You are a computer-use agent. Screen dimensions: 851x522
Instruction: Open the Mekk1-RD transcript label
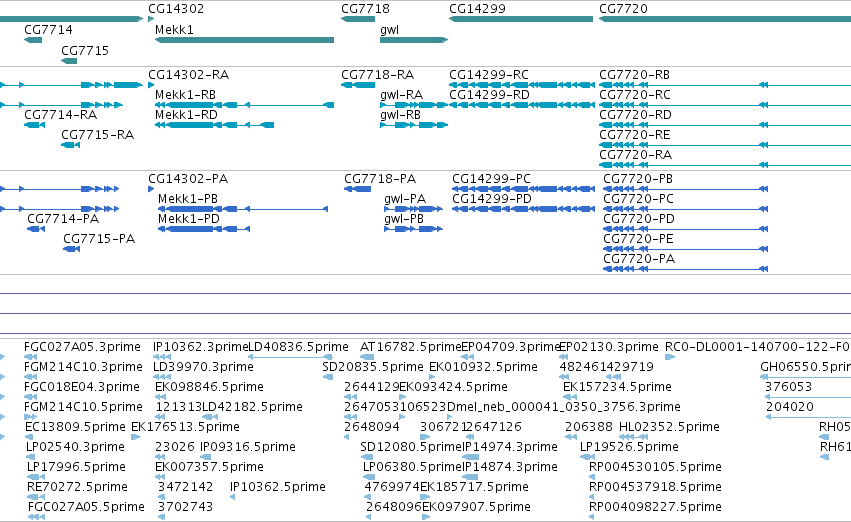point(186,114)
